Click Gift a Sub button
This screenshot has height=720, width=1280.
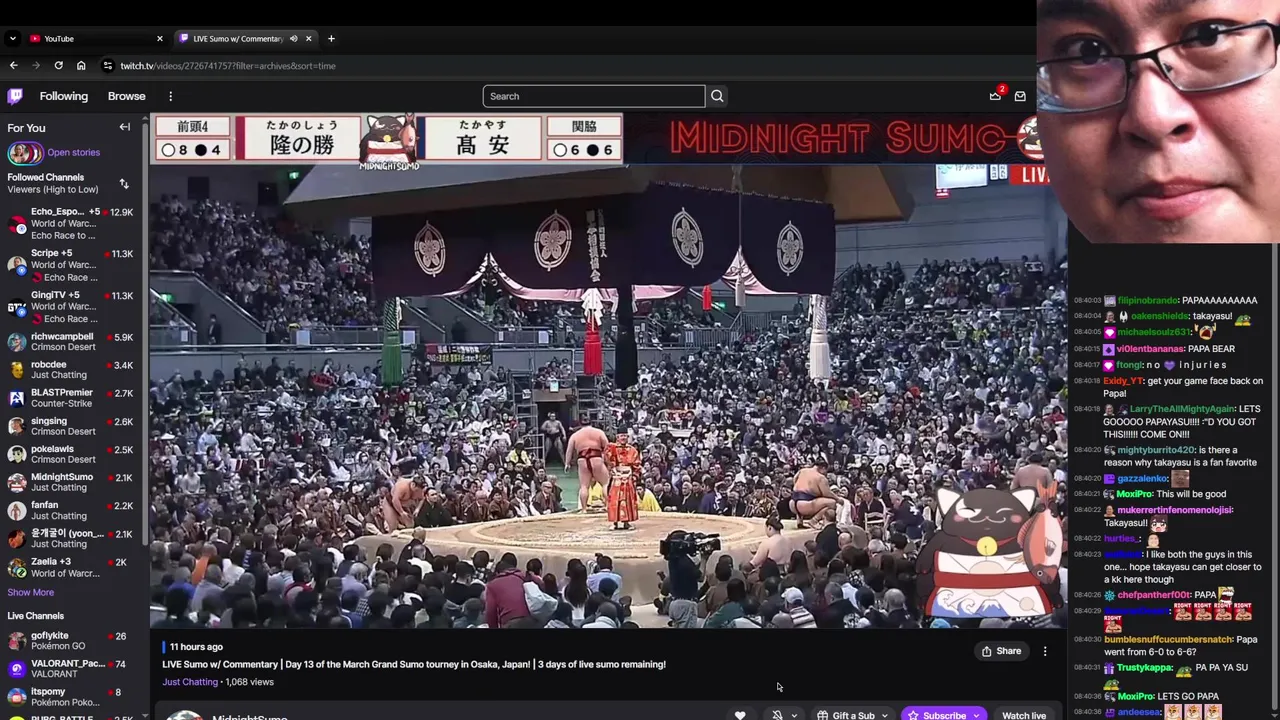pos(846,715)
